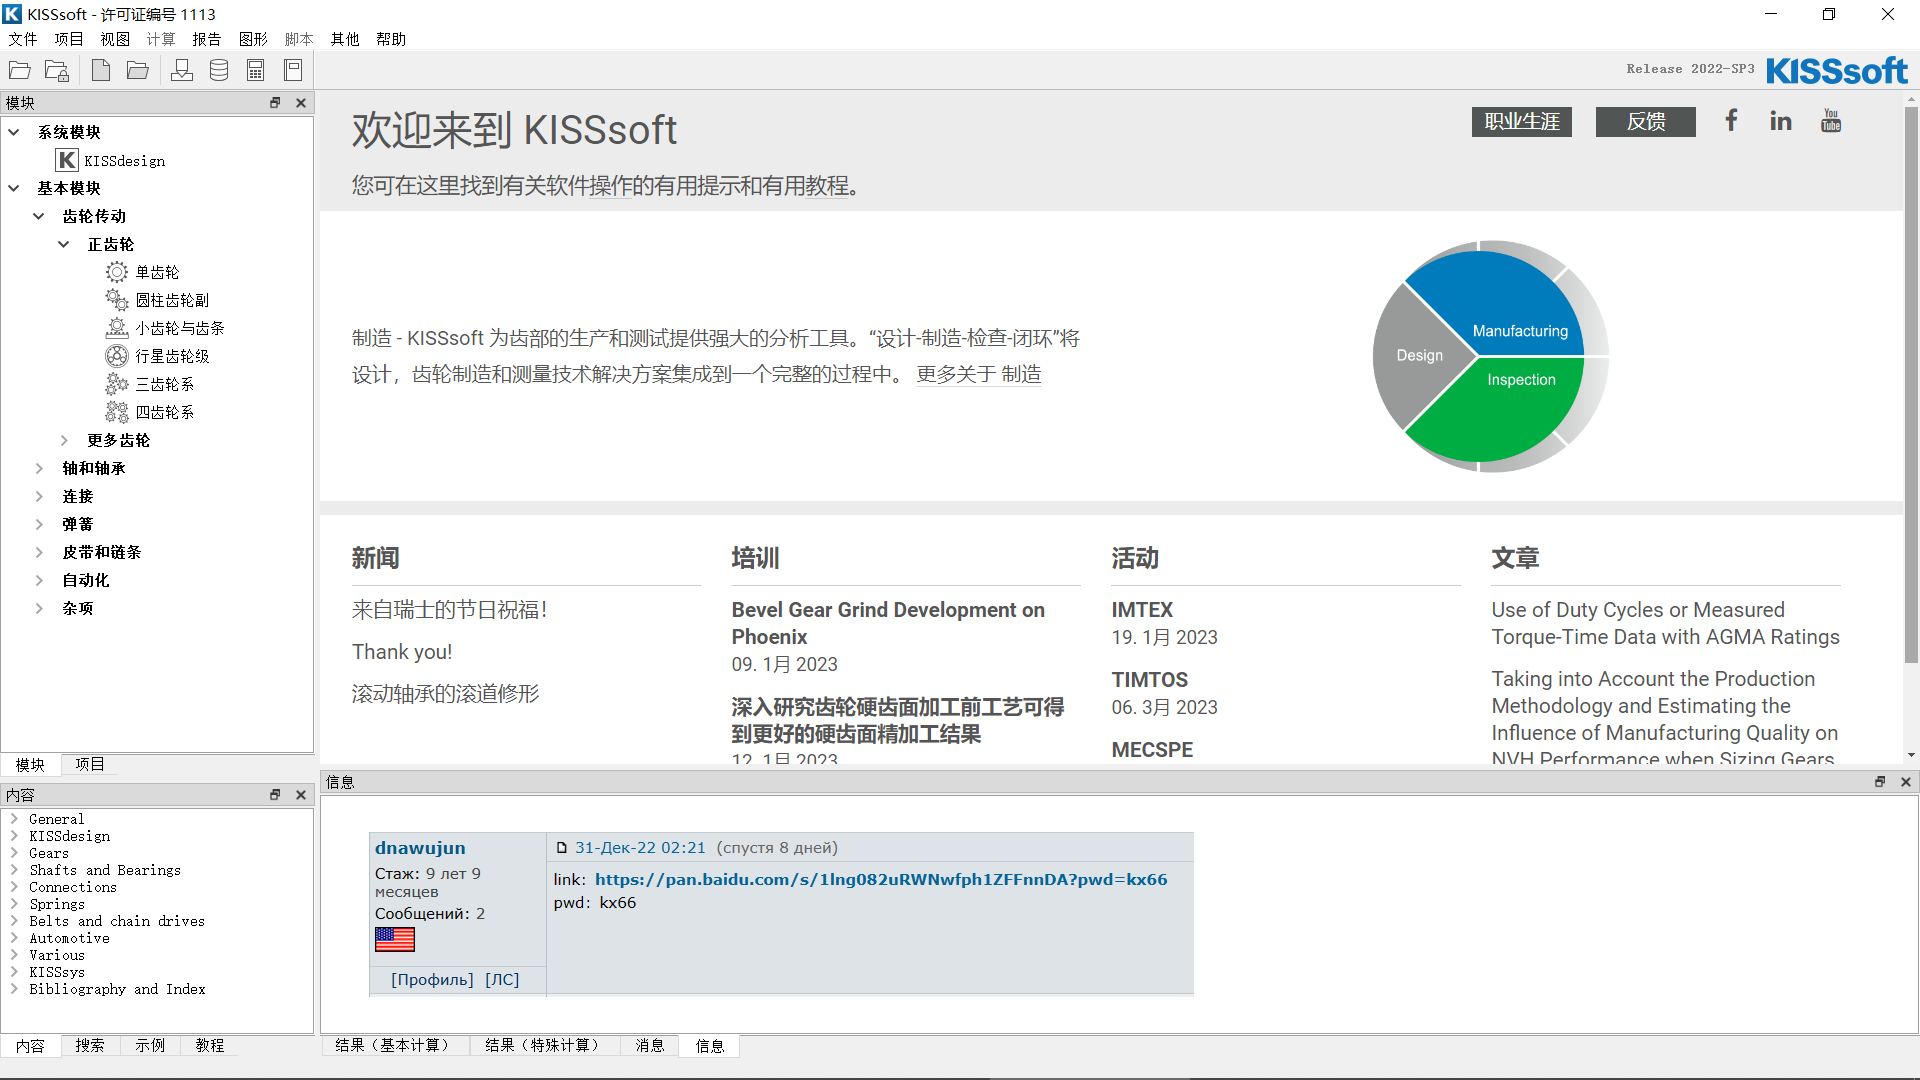Screen dimensions: 1920x1080
Task: Undock the 信息 panel
Action: pos(1880,781)
